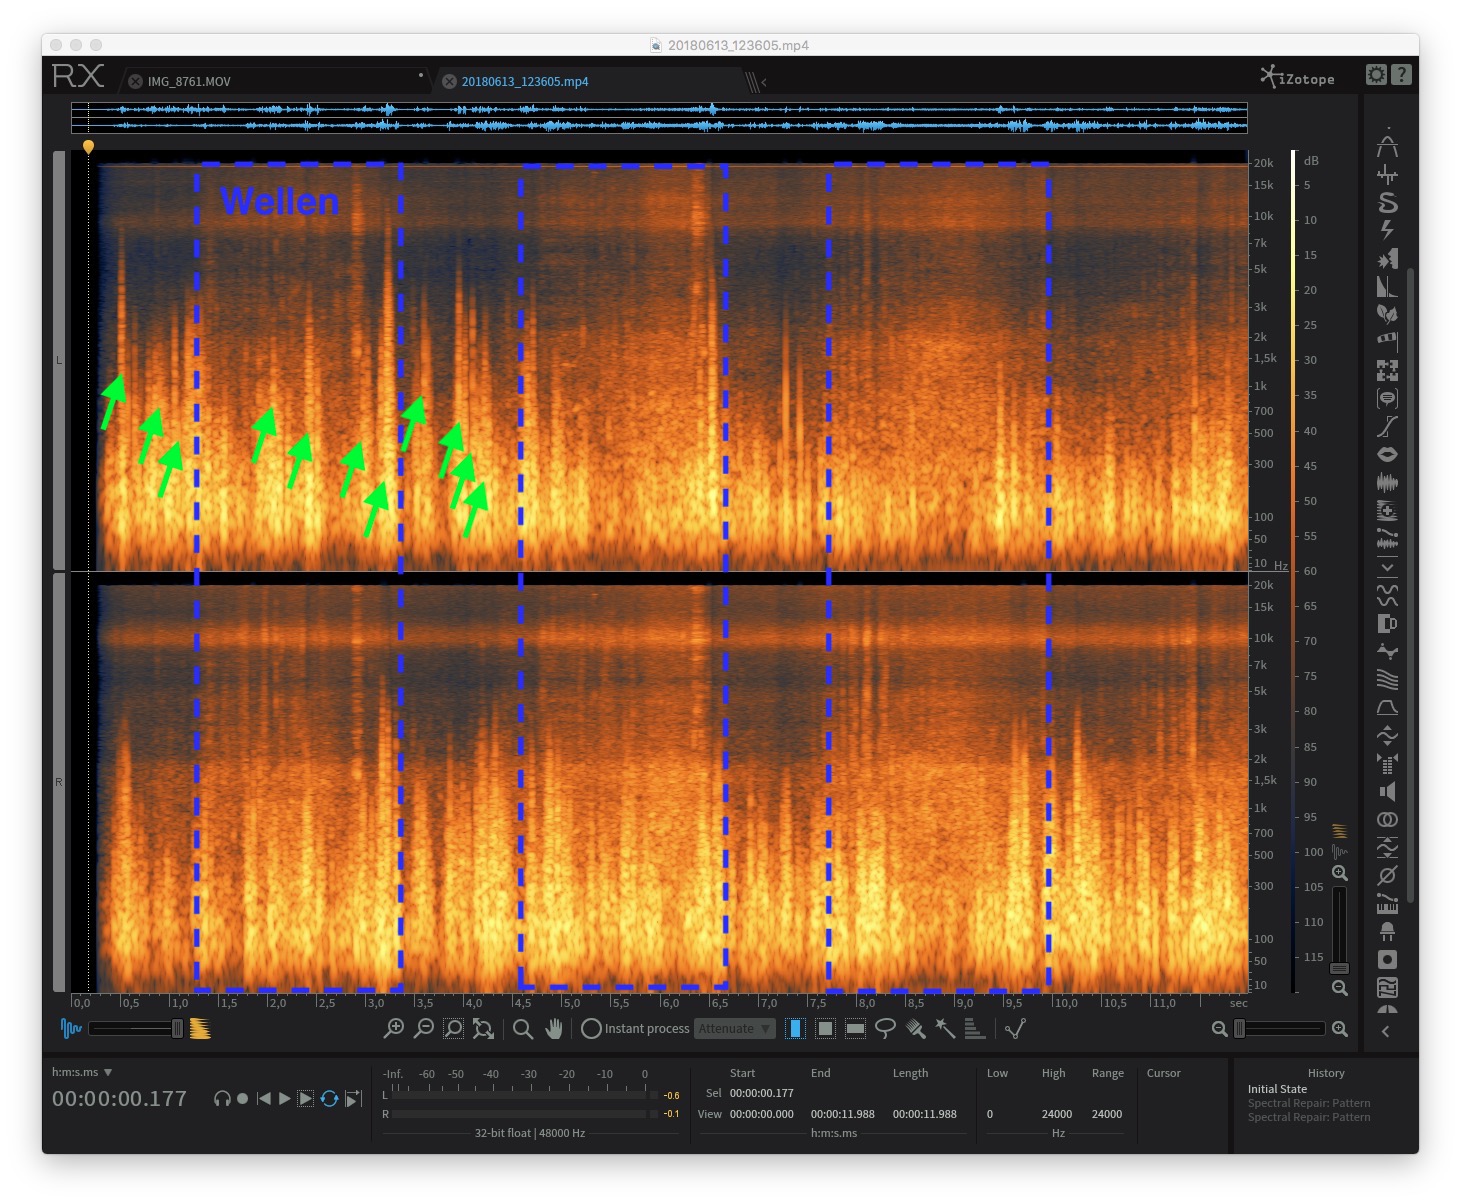Screen dimensions: 1461x1204
Task: Toggle the L channel selector
Action: 59,360
